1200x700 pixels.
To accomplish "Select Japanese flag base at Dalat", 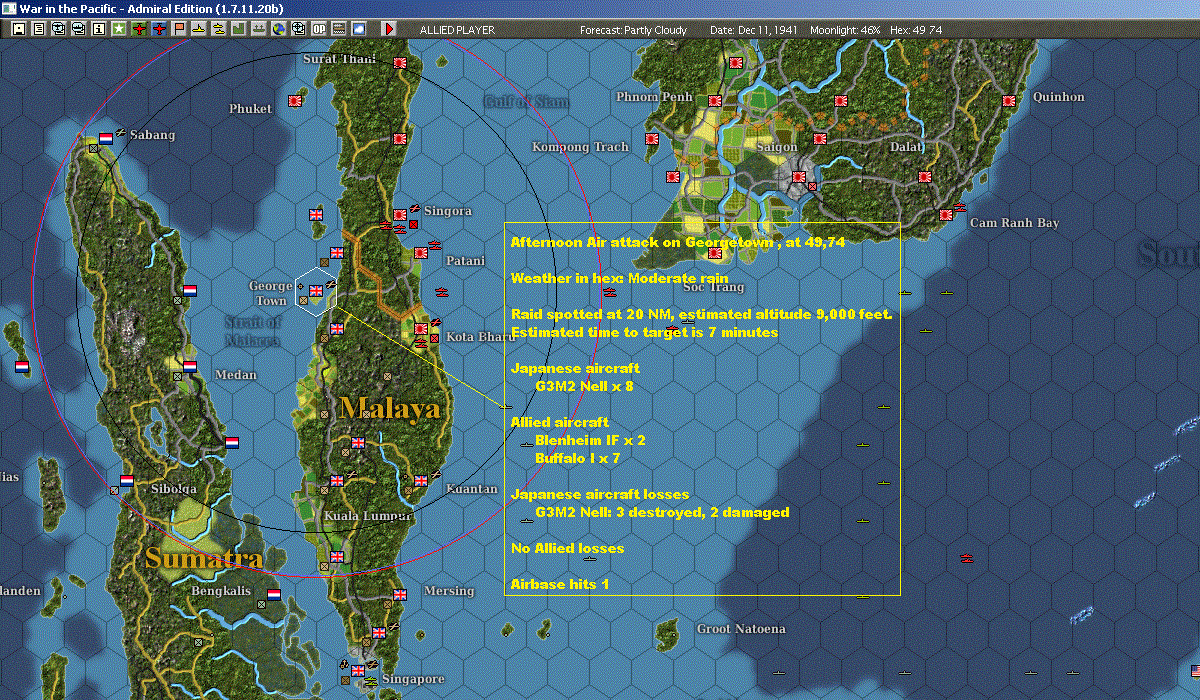I will (x=925, y=177).
